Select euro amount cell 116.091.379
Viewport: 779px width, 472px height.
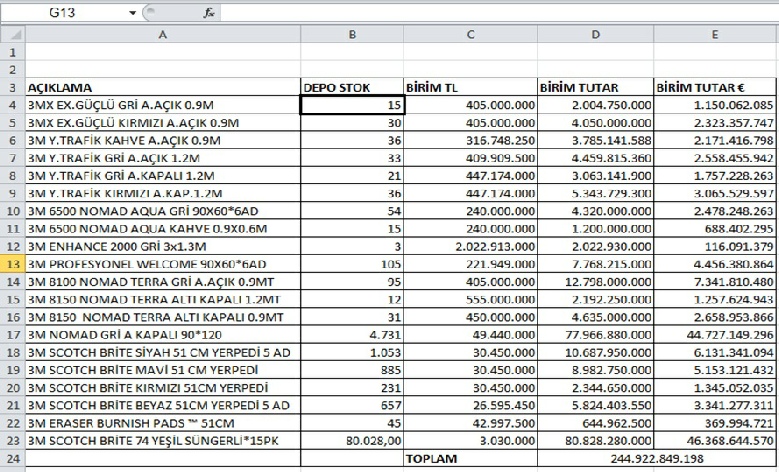point(715,246)
